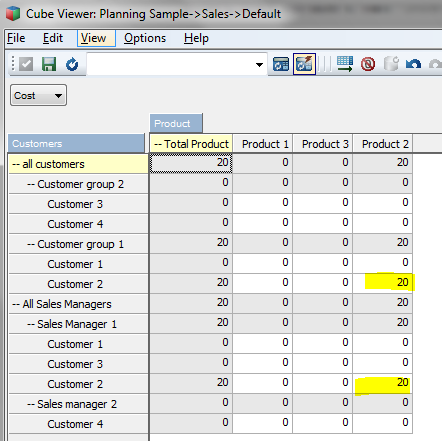Screen dimensions: 442x441
Task: Click the grayed checkmark commit icon
Action: (x=26, y=64)
